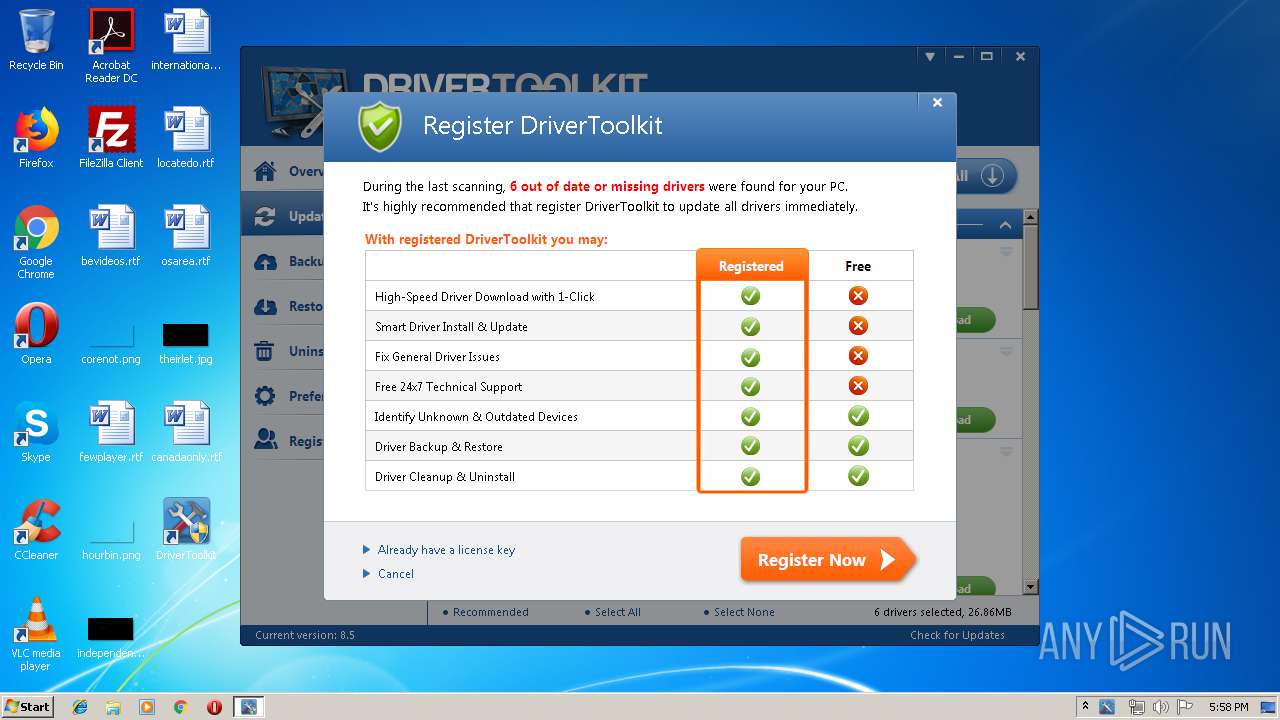Open the Recycle Bin desktop icon

(x=36, y=40)
